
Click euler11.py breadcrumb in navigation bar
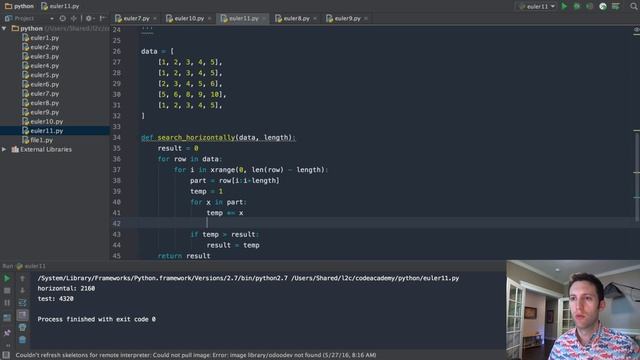click(60, 6)
